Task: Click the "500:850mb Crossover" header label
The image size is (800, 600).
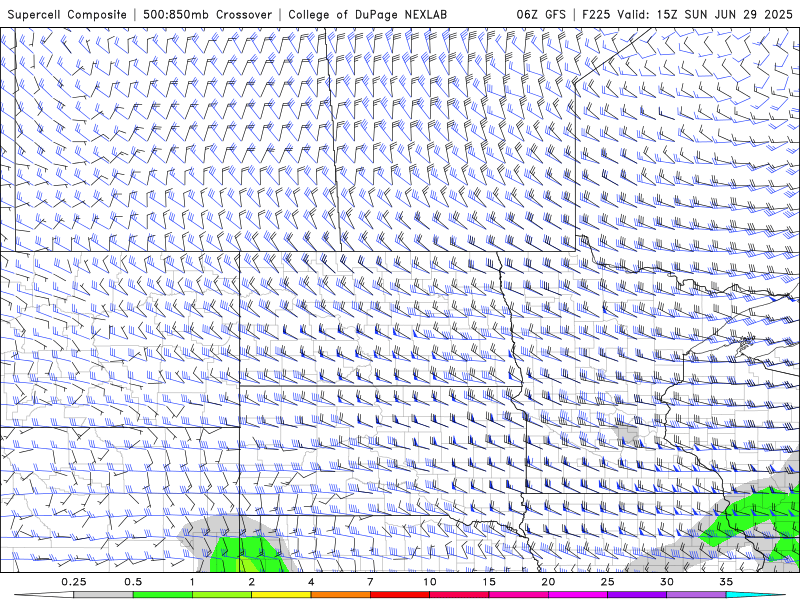Action: [x=207, y=14]
